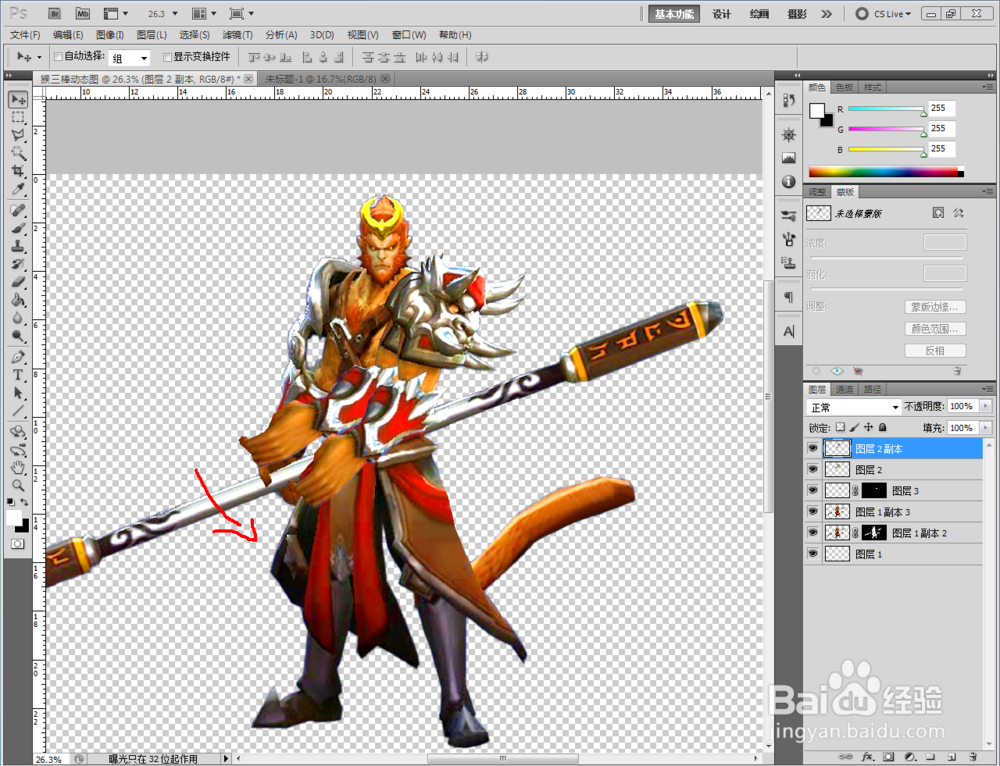This screenshot has height=766, width=1000.
Task: Select the Eraser tool
Action: (x=18, y=282)
